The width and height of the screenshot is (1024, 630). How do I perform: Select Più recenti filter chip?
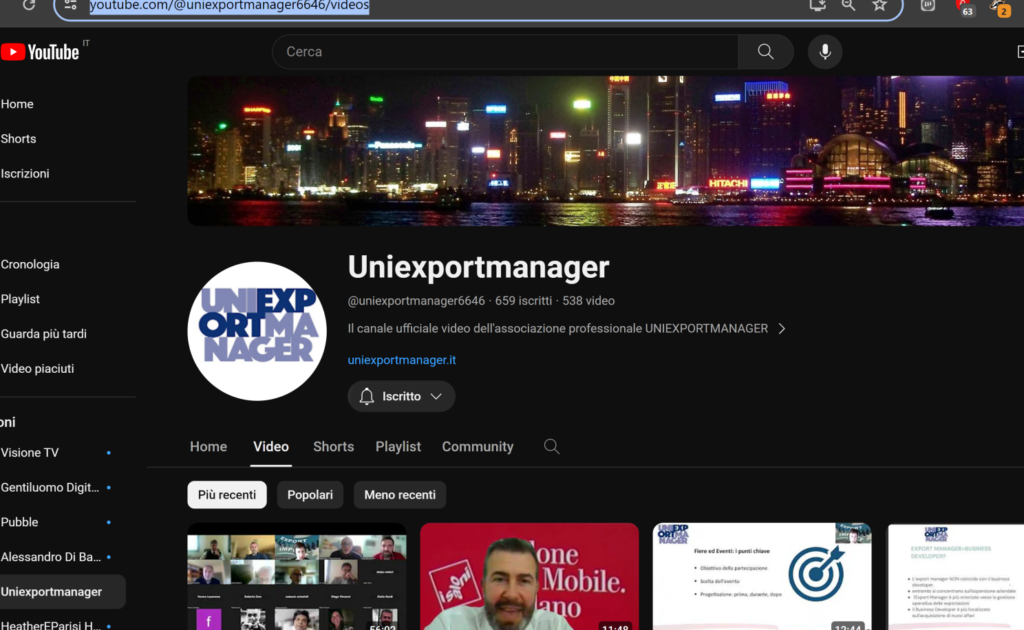pos(227,495)
